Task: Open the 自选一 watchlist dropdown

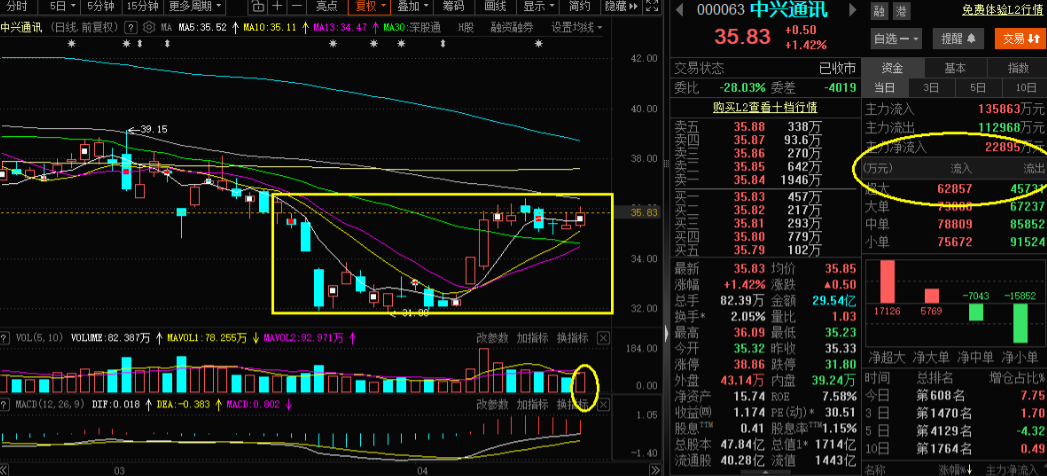Action: 896,39
